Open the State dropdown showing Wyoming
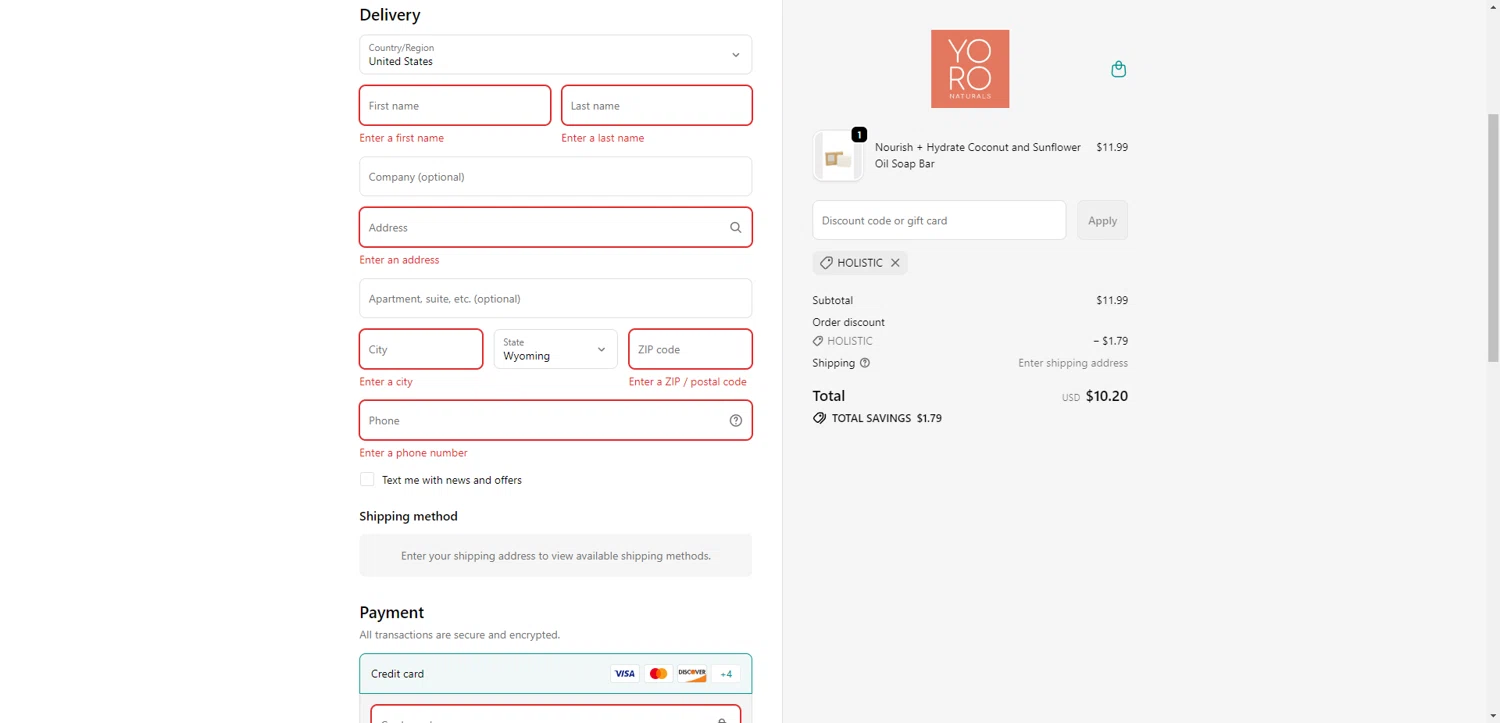The height and width of the screenshot is (723, 1500). [x=555, y=349]
